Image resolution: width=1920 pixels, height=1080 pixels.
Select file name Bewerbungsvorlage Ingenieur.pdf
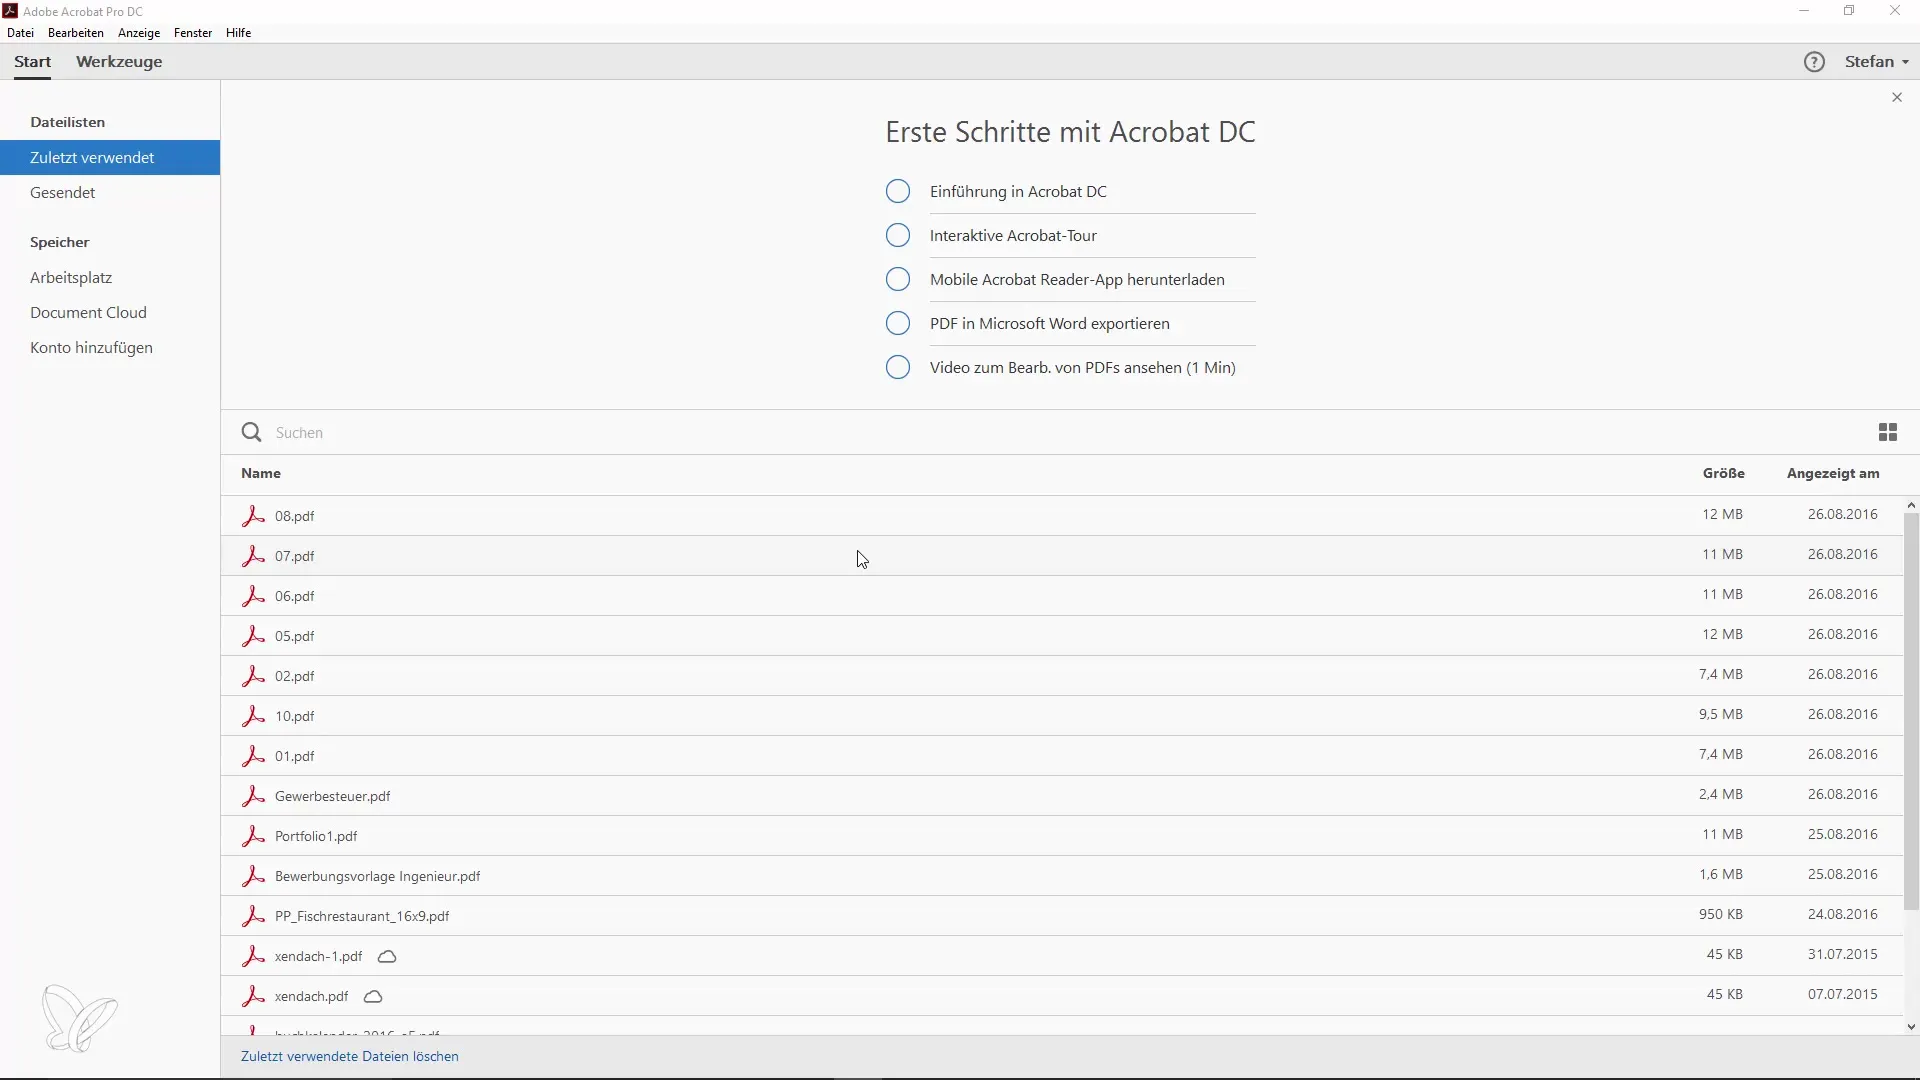point(377,876)
